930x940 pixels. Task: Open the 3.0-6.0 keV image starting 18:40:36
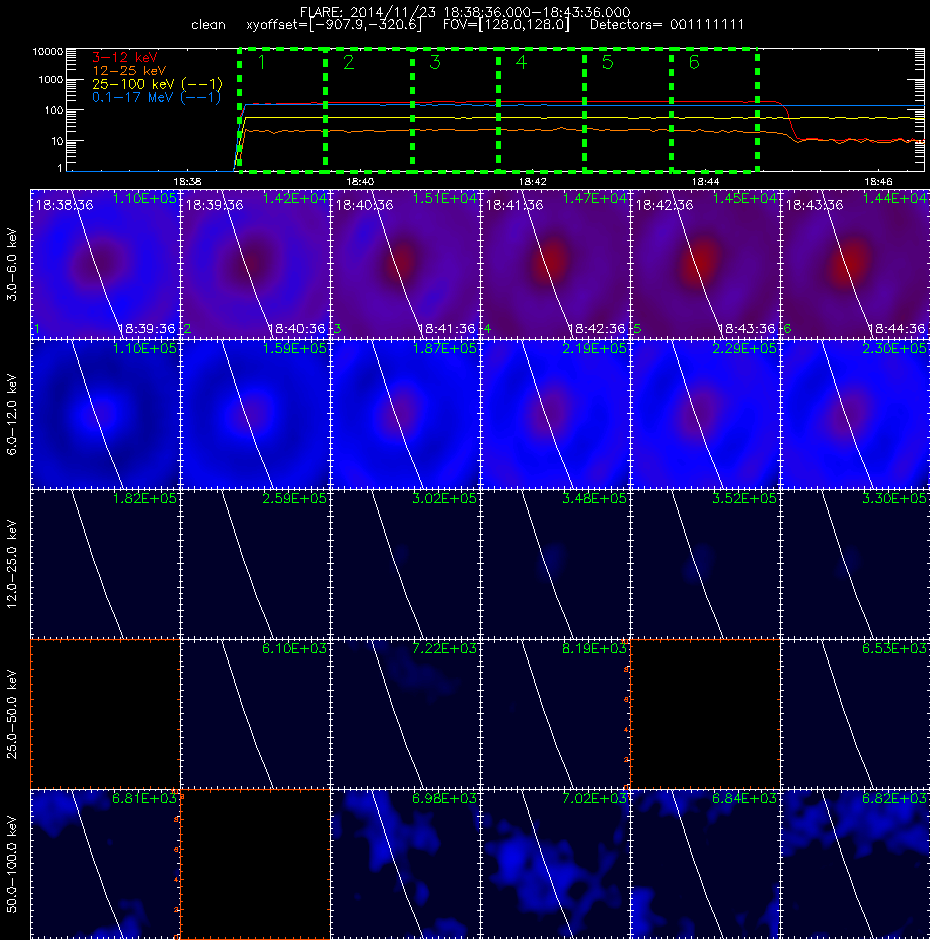(405, 264)
